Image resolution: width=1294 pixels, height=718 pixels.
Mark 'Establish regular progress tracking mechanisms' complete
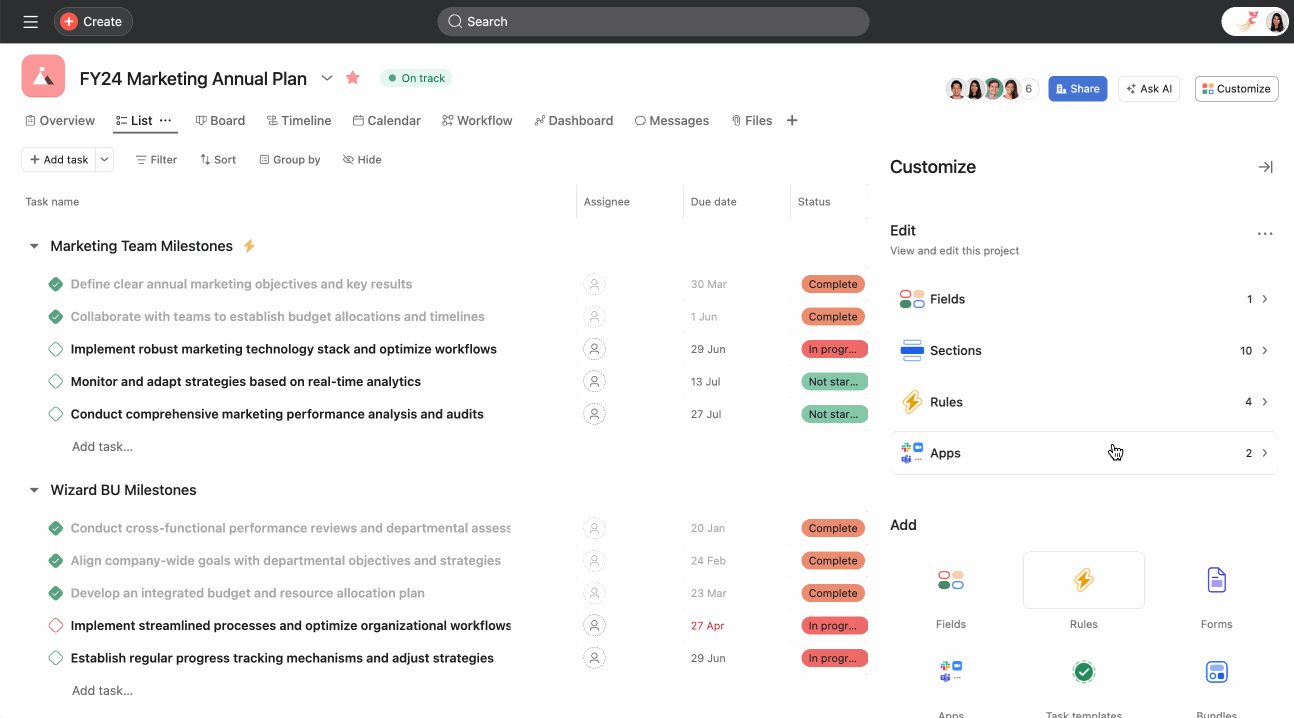click(x=56, y=658)
